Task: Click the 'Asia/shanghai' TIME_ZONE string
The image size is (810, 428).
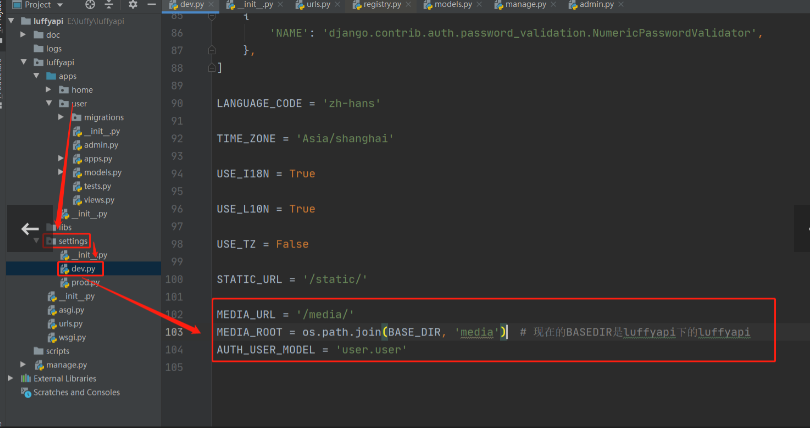Action: (x=345, y=138)
